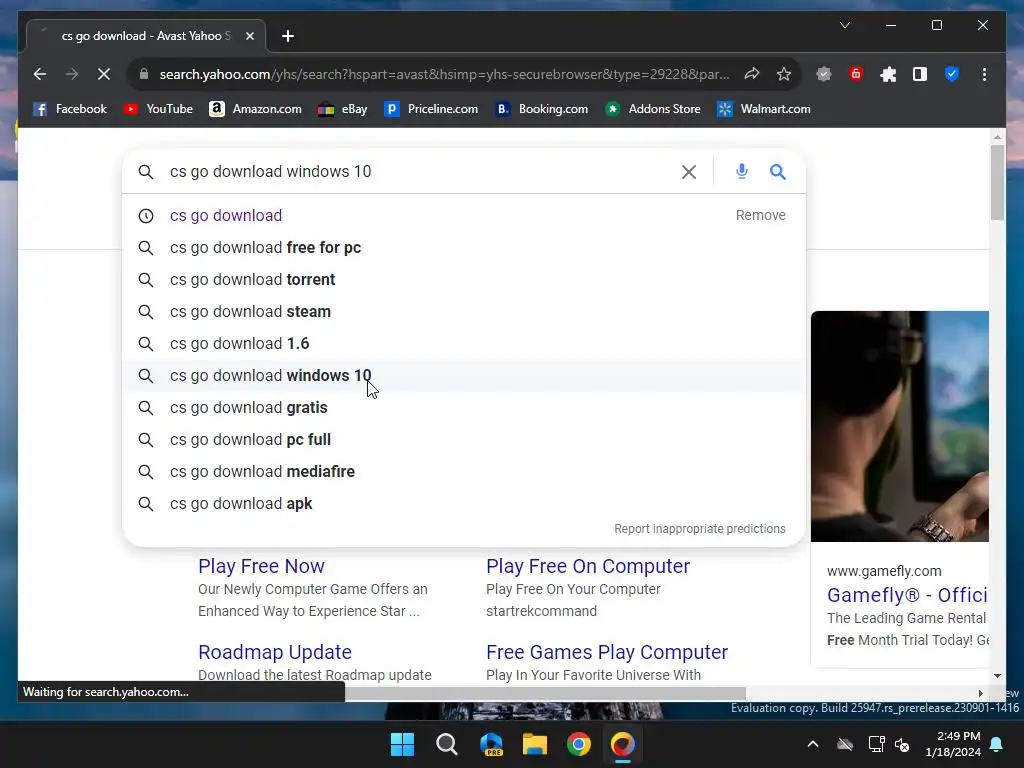Open the Facebook bookmark
The width and height of the screenshot is (1024, 768).
(x=70, y=109)
